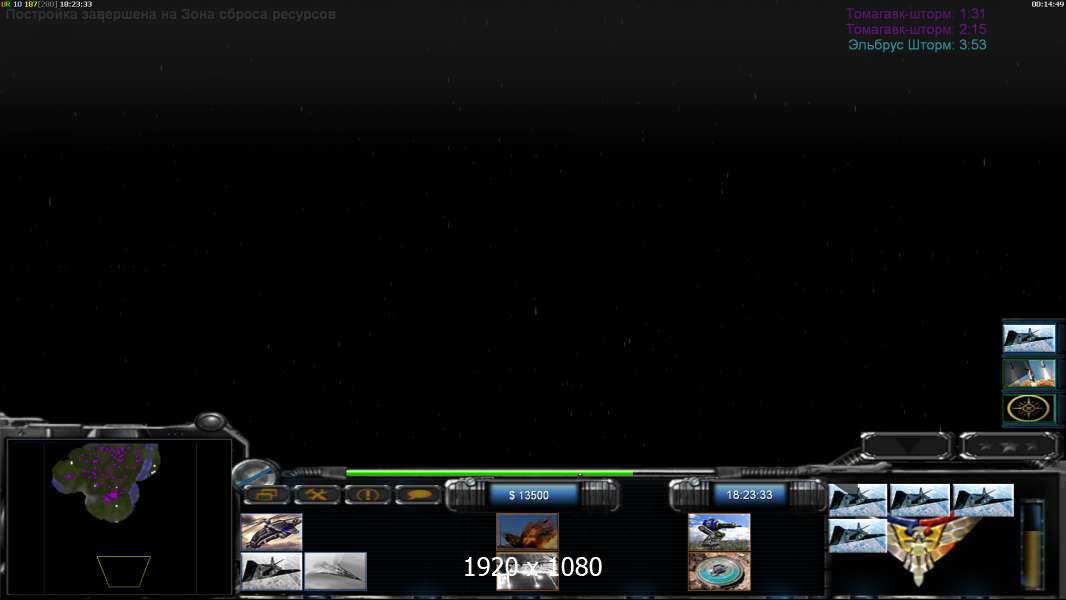Select the circular landing pad icon
Screen dimensions: 1066x600
719,571
